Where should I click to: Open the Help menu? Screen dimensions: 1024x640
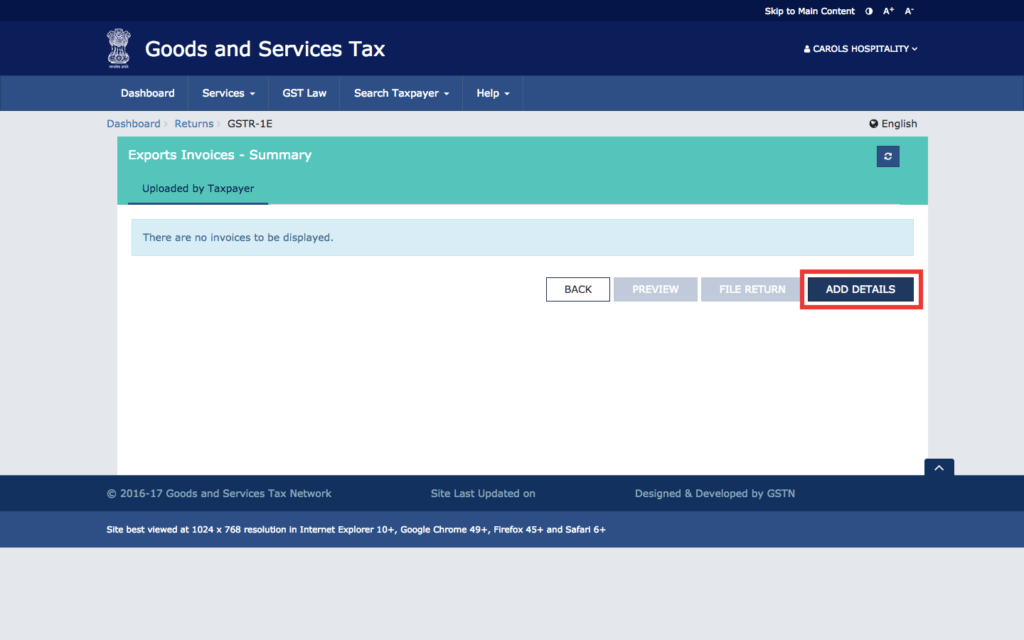click(x=492, y=92)
